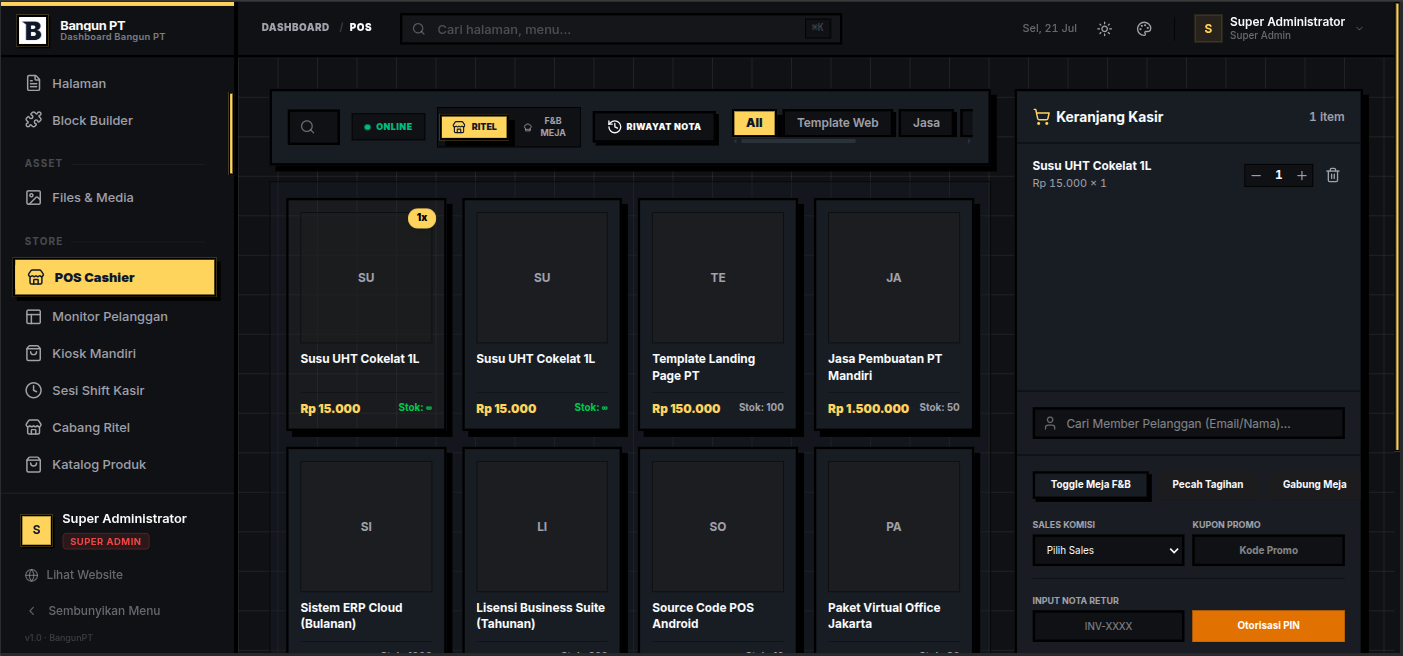Click the sun light-mode icon in header
Viewport: 1403px width, 656px height.
point(1104,29)
